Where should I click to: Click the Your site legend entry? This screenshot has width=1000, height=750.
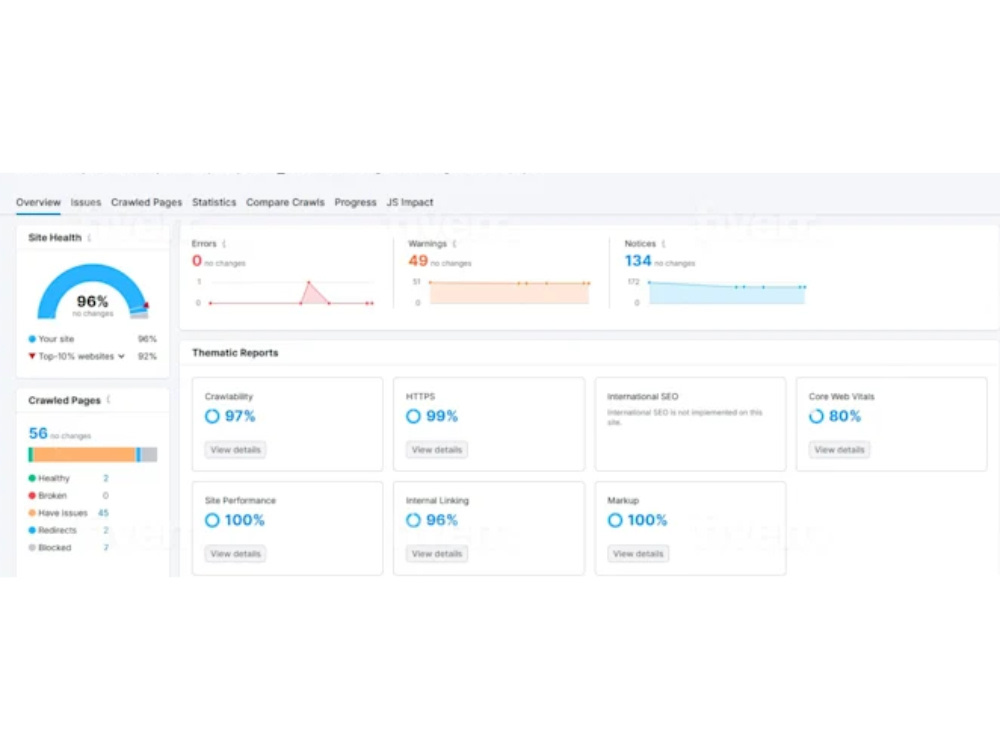coord(51,339)
